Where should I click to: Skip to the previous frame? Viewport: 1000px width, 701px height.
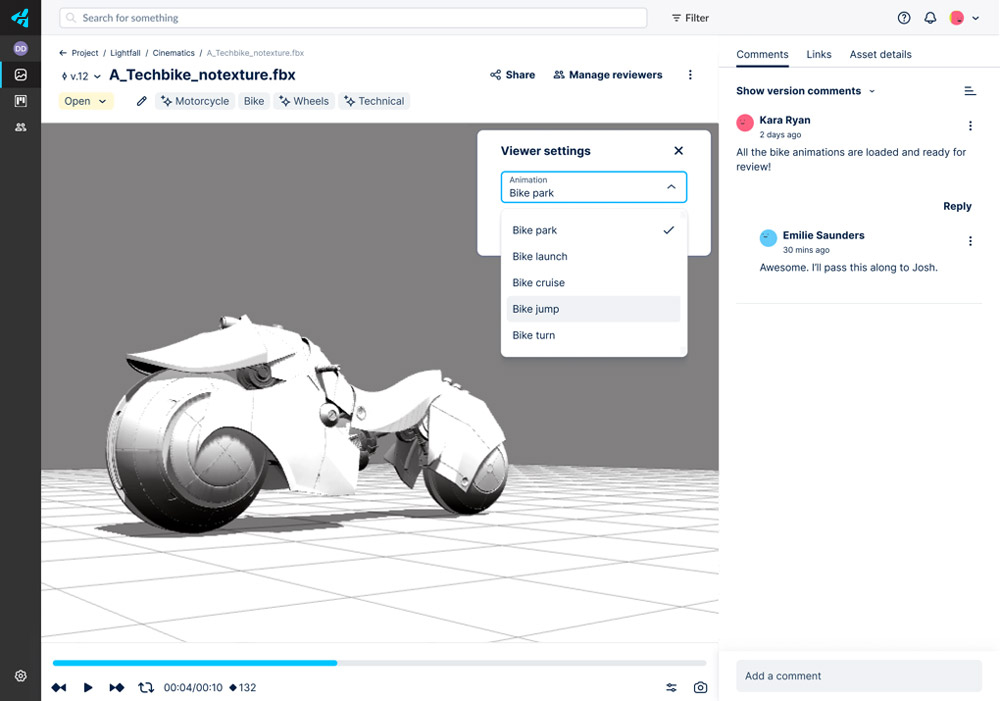click(58, 687)
